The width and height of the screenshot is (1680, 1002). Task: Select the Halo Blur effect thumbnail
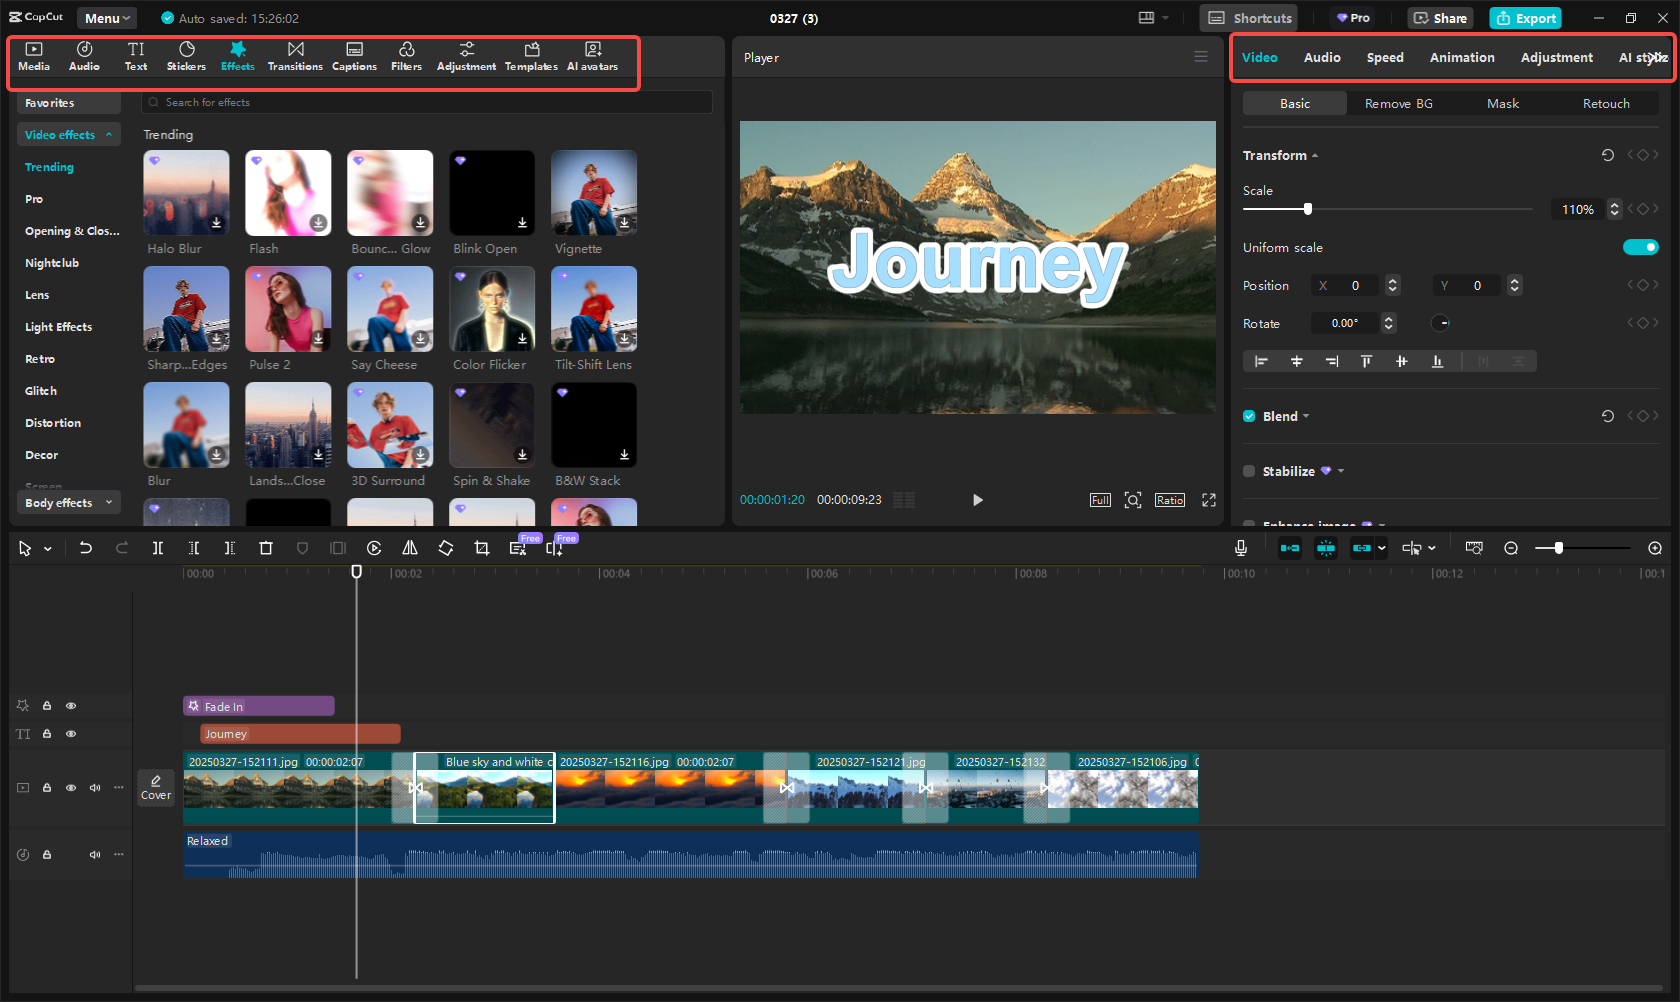point(186,193)
